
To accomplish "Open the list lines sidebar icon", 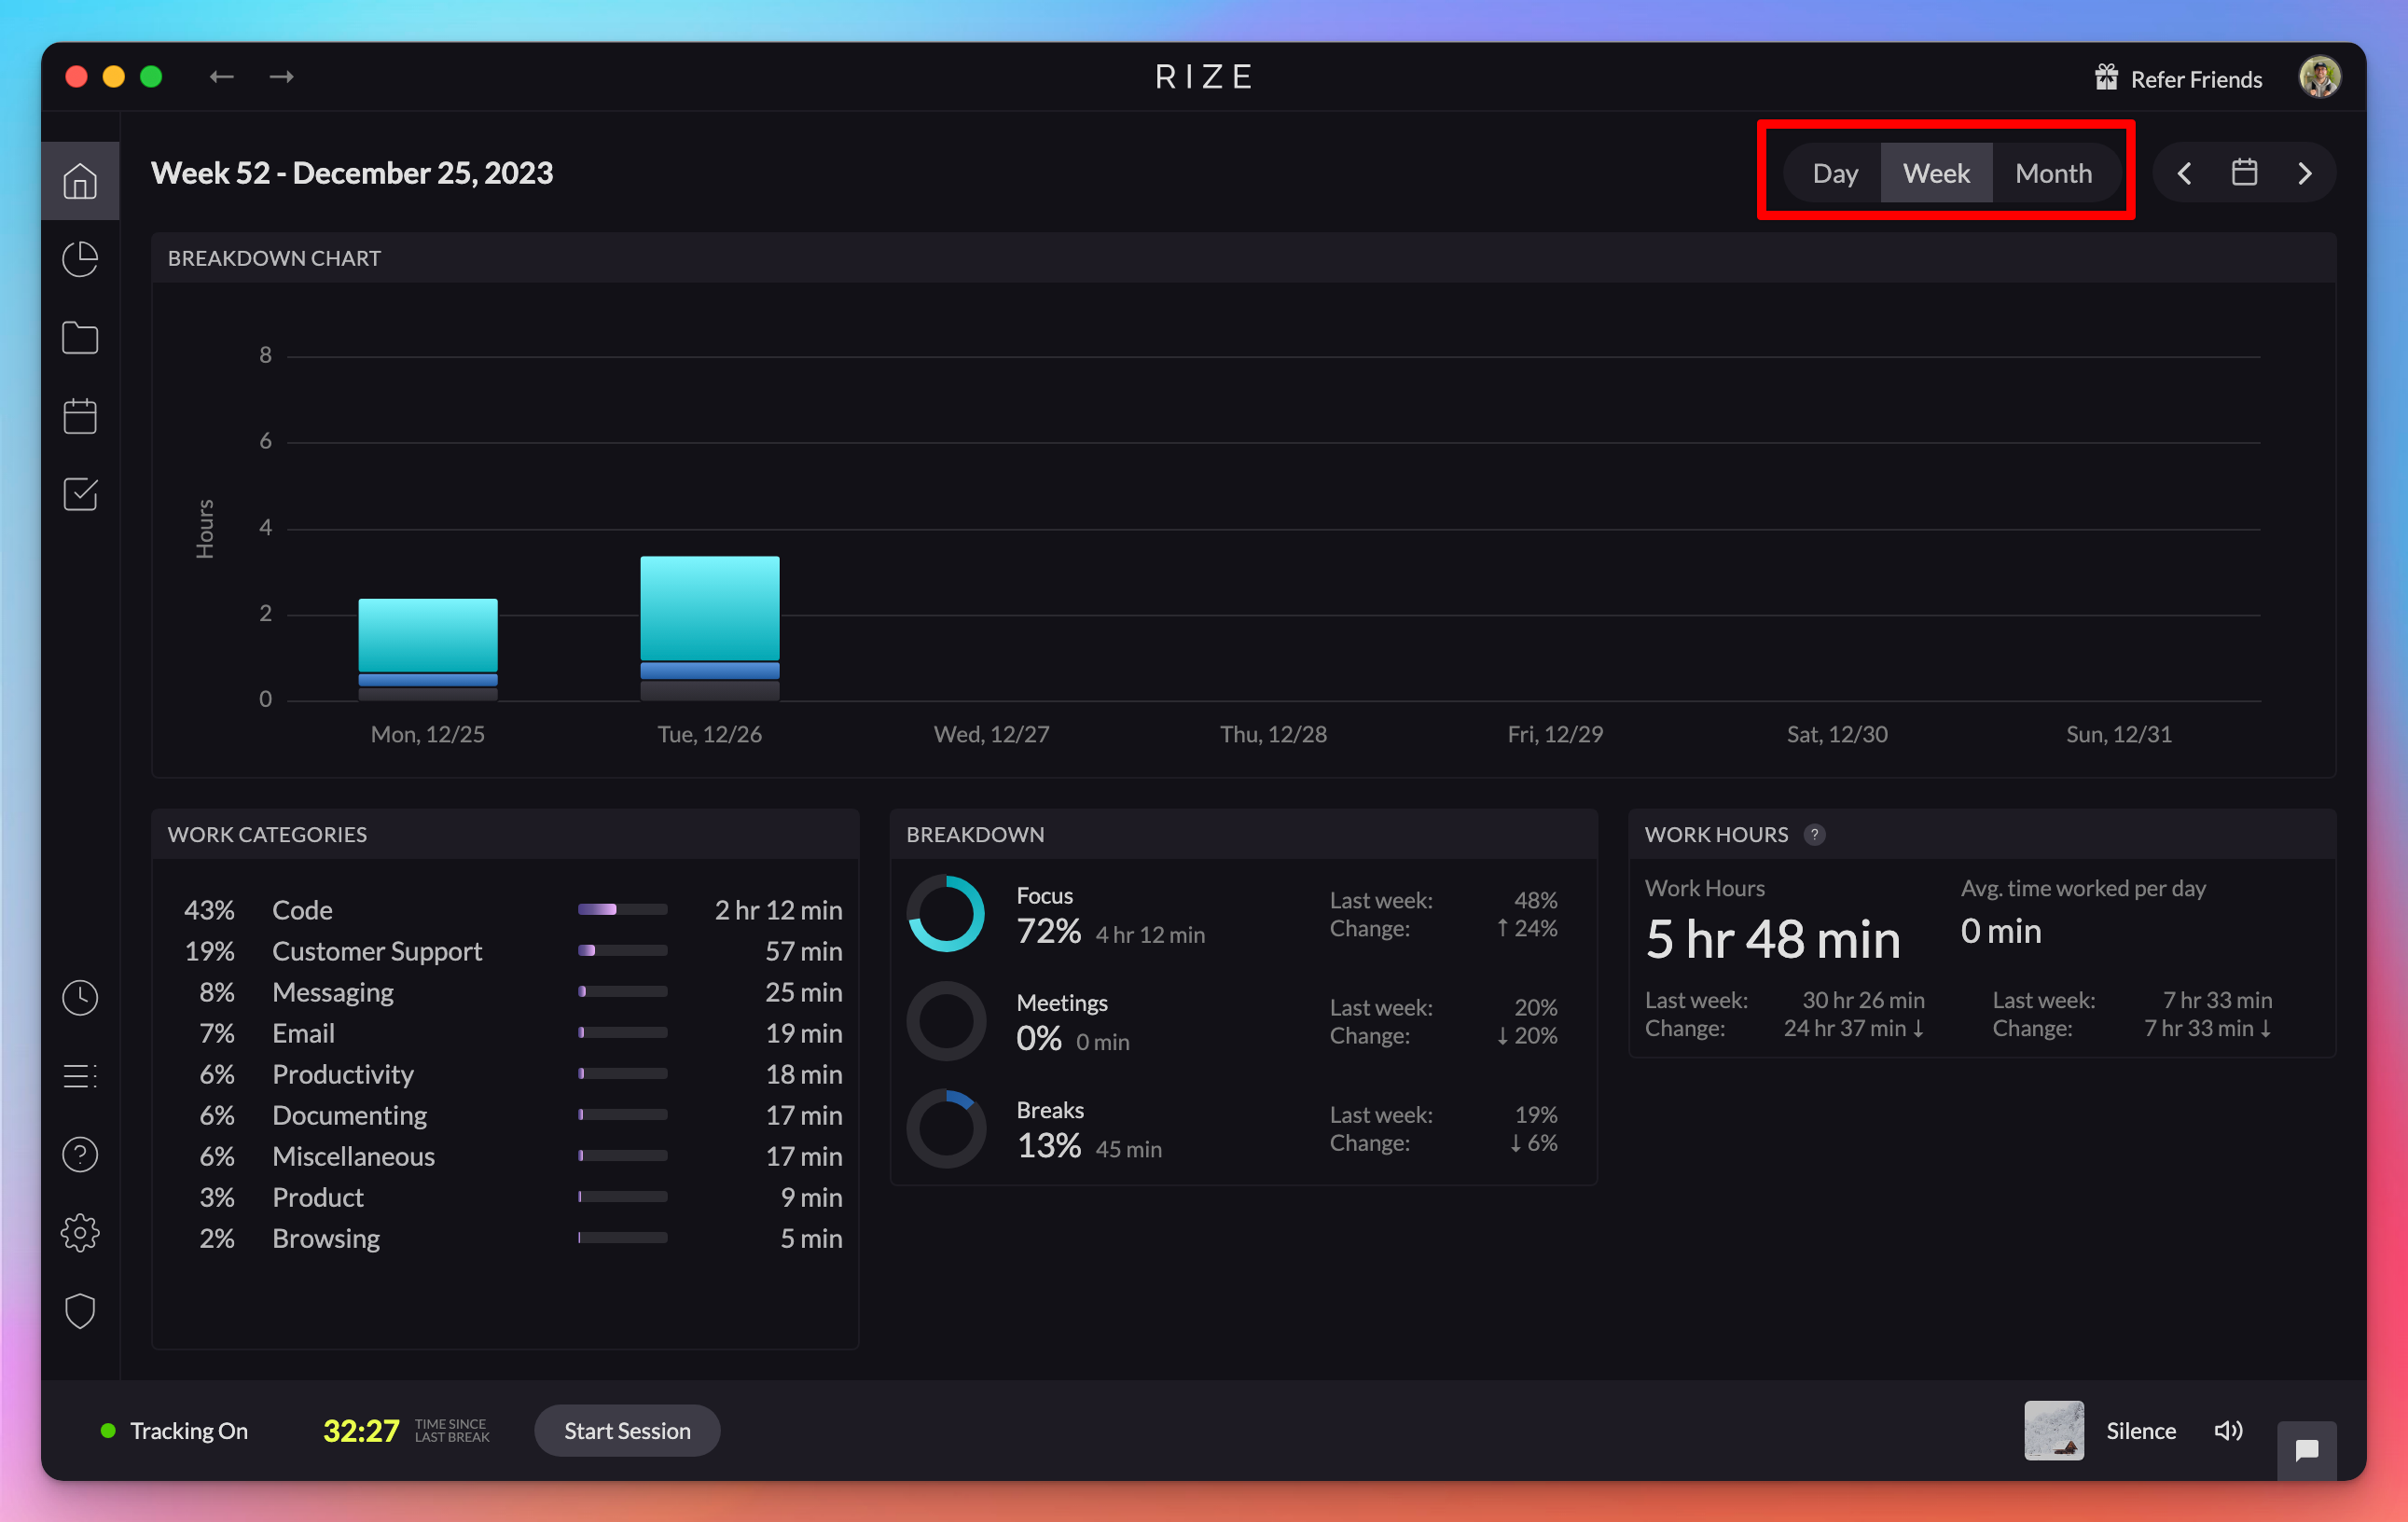I will coord(80,1076).
